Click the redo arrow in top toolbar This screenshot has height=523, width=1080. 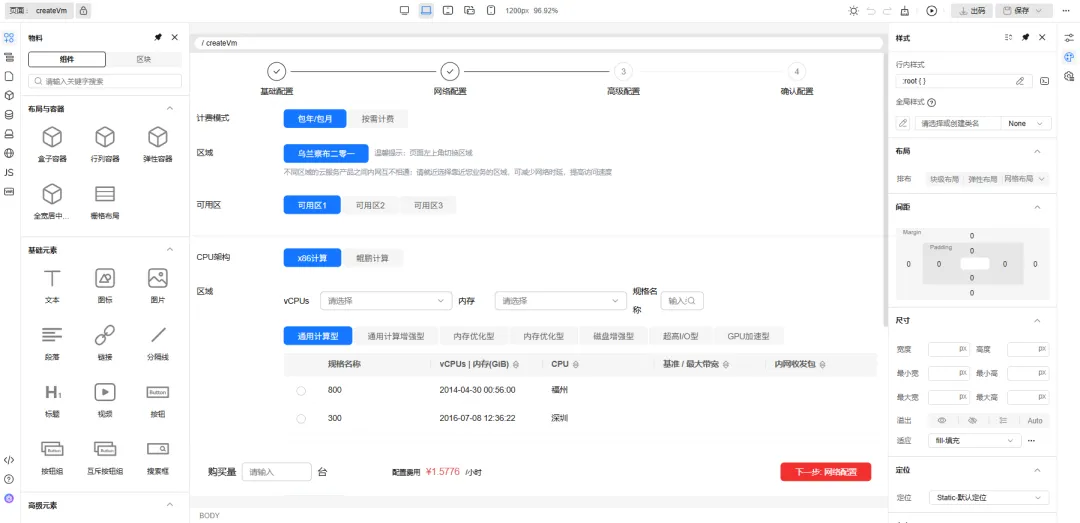click(x=887, y=11)
